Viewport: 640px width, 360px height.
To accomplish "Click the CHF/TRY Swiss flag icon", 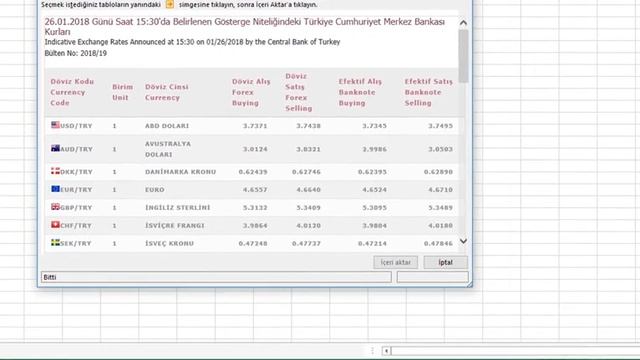I will (56, 225).
